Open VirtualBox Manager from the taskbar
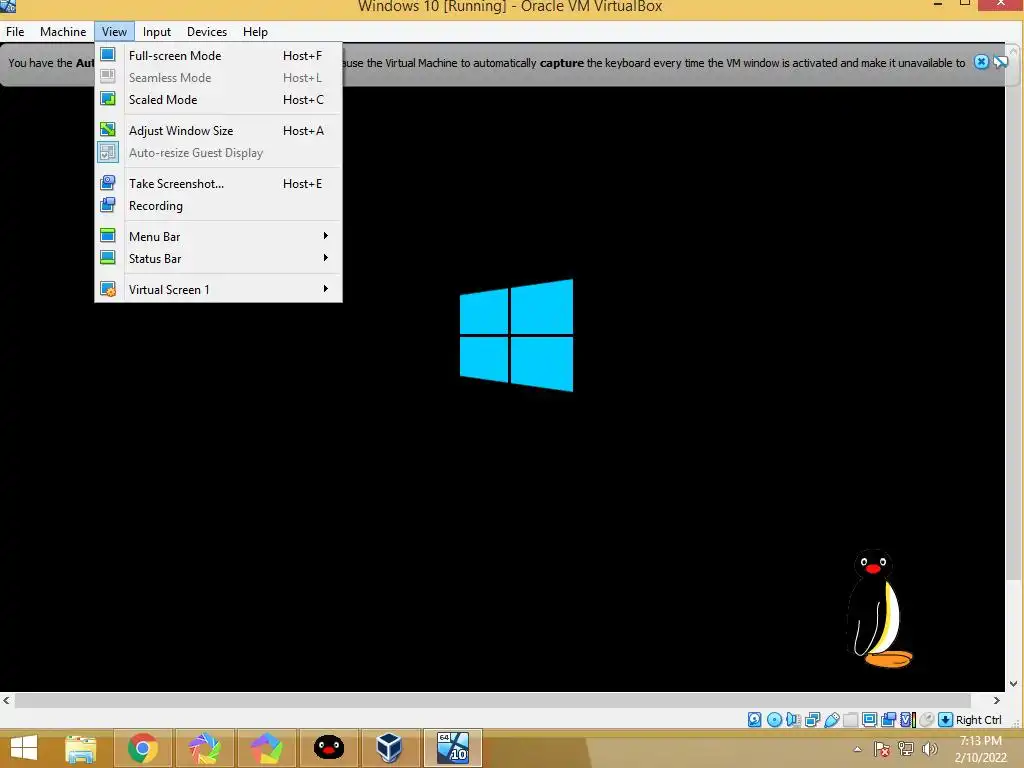1024x768 pixels. (x=389, y=748)
